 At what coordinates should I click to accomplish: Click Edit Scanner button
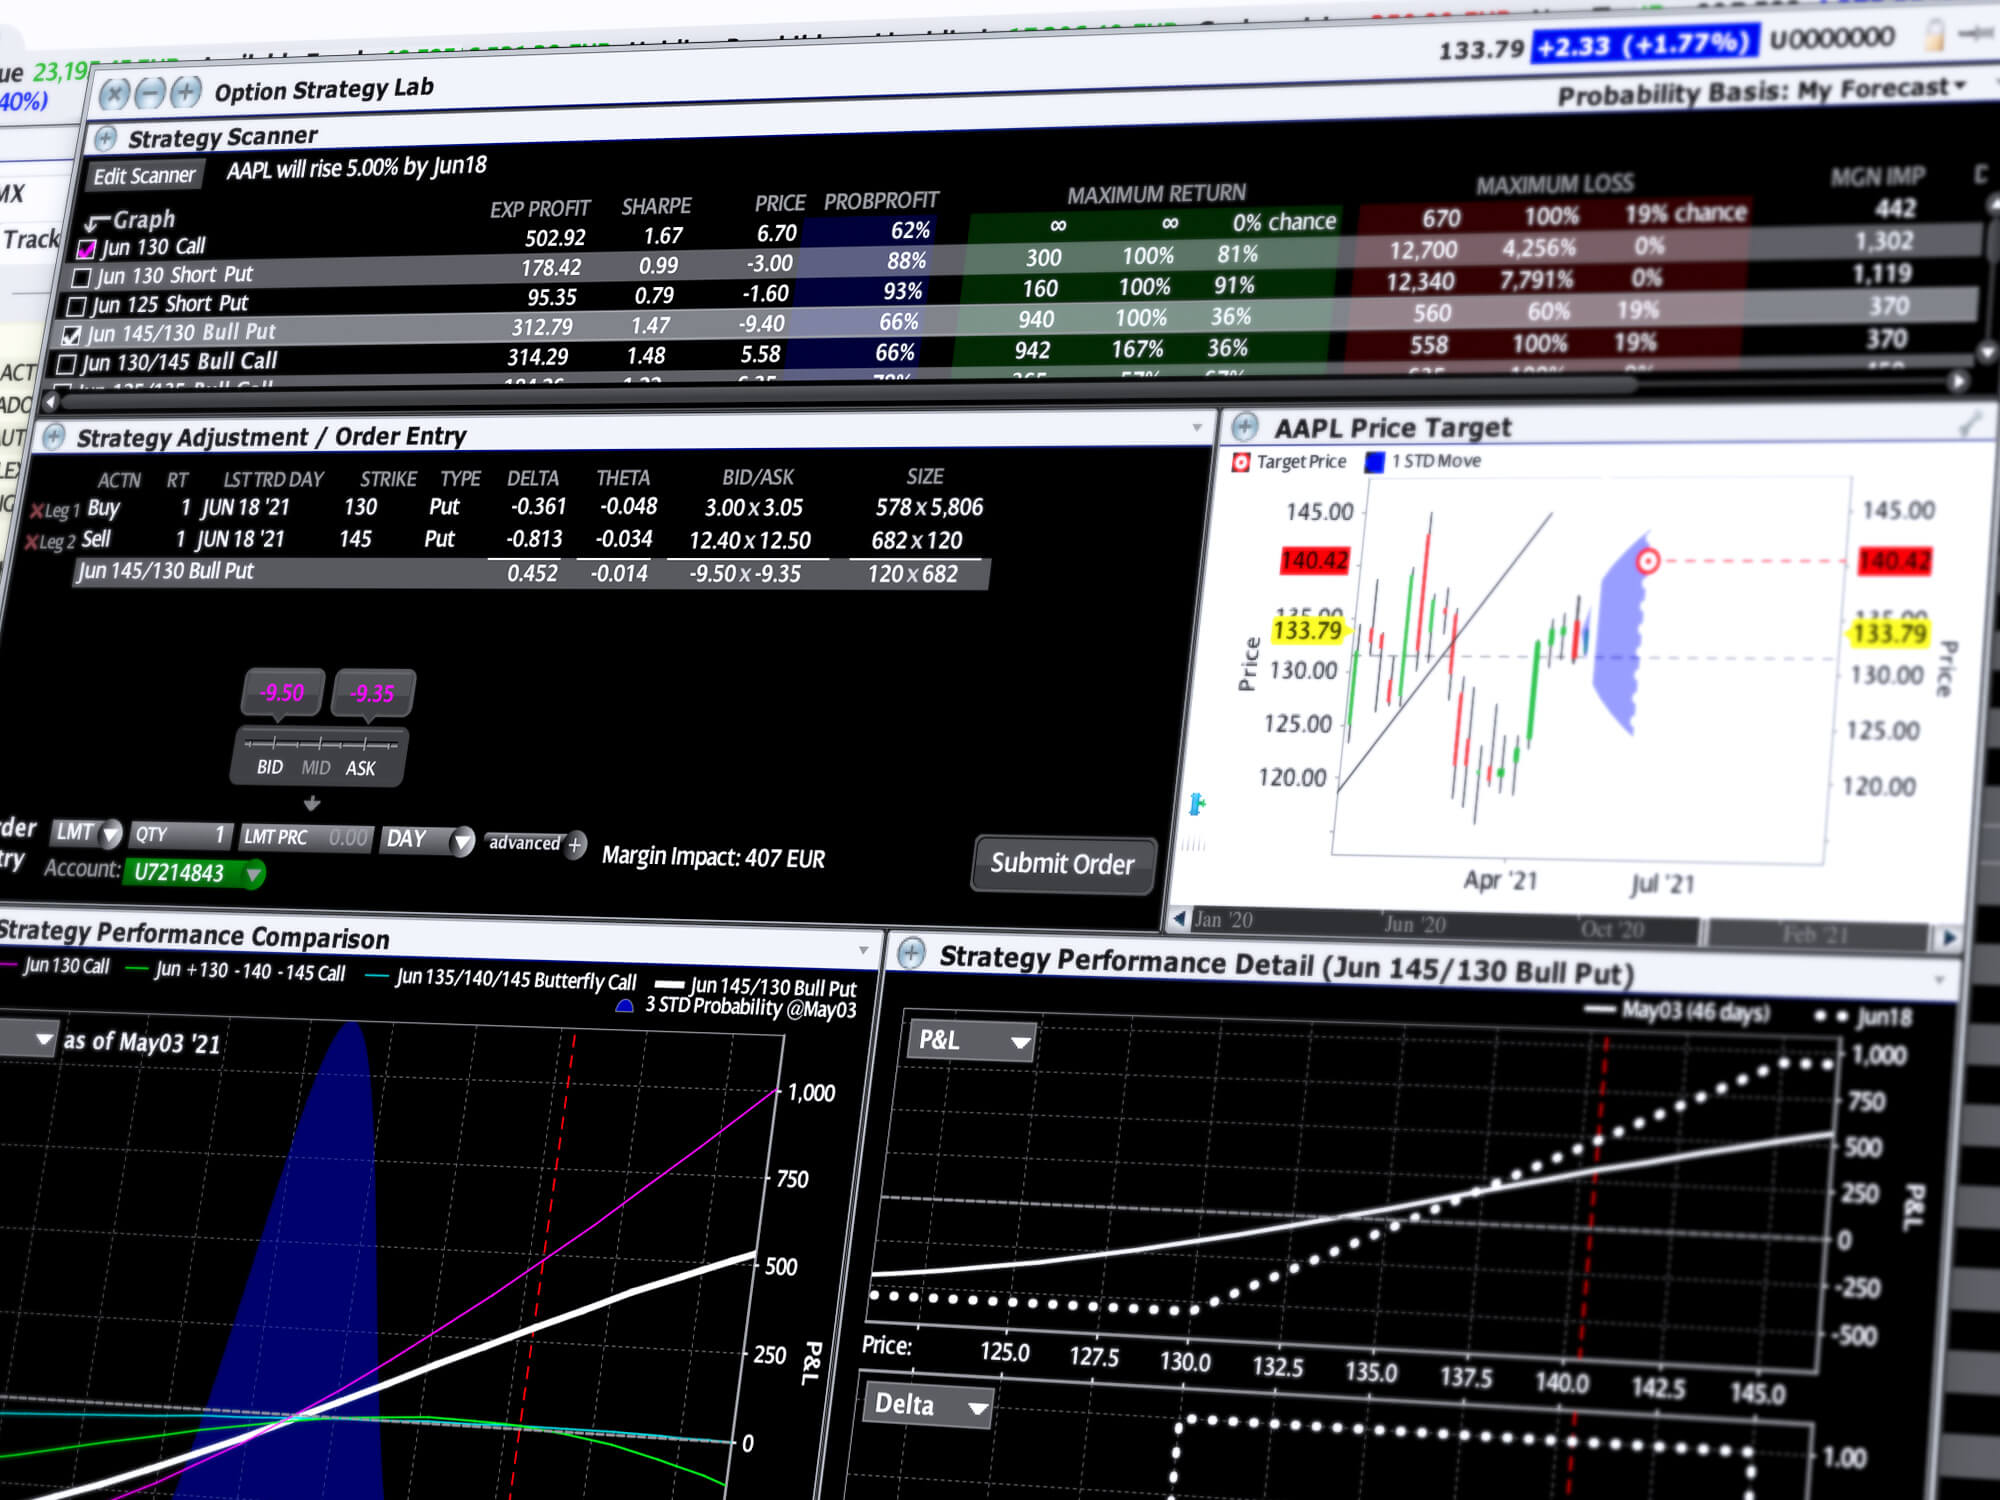tap(144, 176)
